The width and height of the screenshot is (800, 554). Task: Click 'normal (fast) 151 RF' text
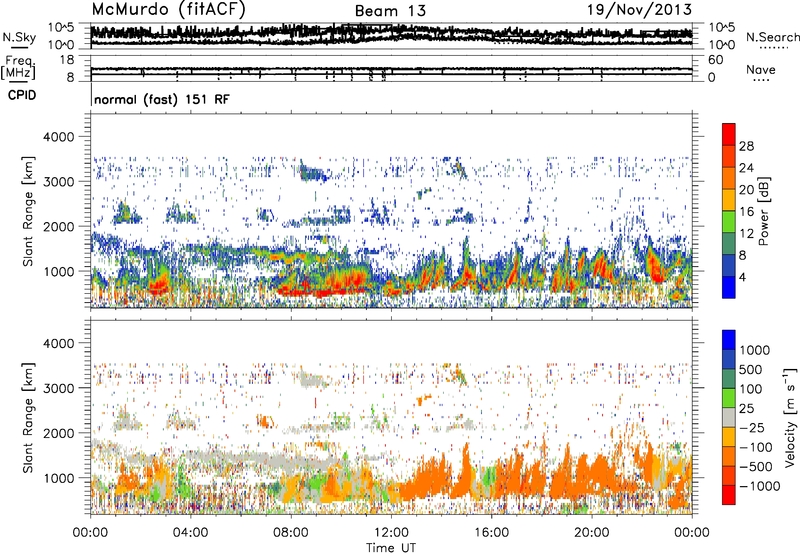pos(162,99)
